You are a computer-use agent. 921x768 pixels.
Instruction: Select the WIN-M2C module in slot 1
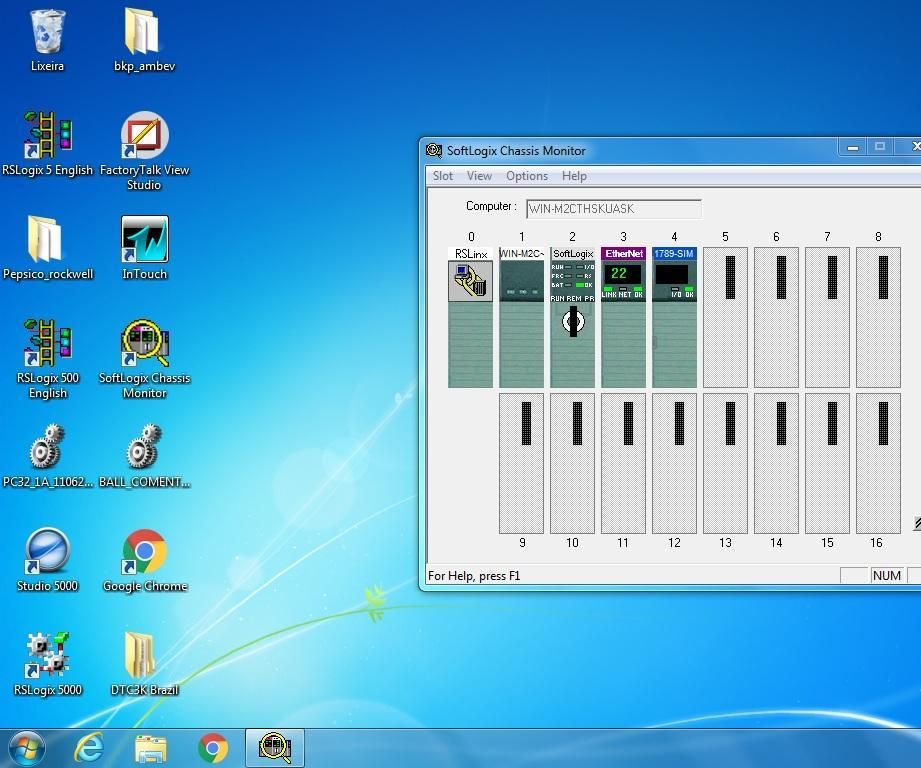click(522, 317)
